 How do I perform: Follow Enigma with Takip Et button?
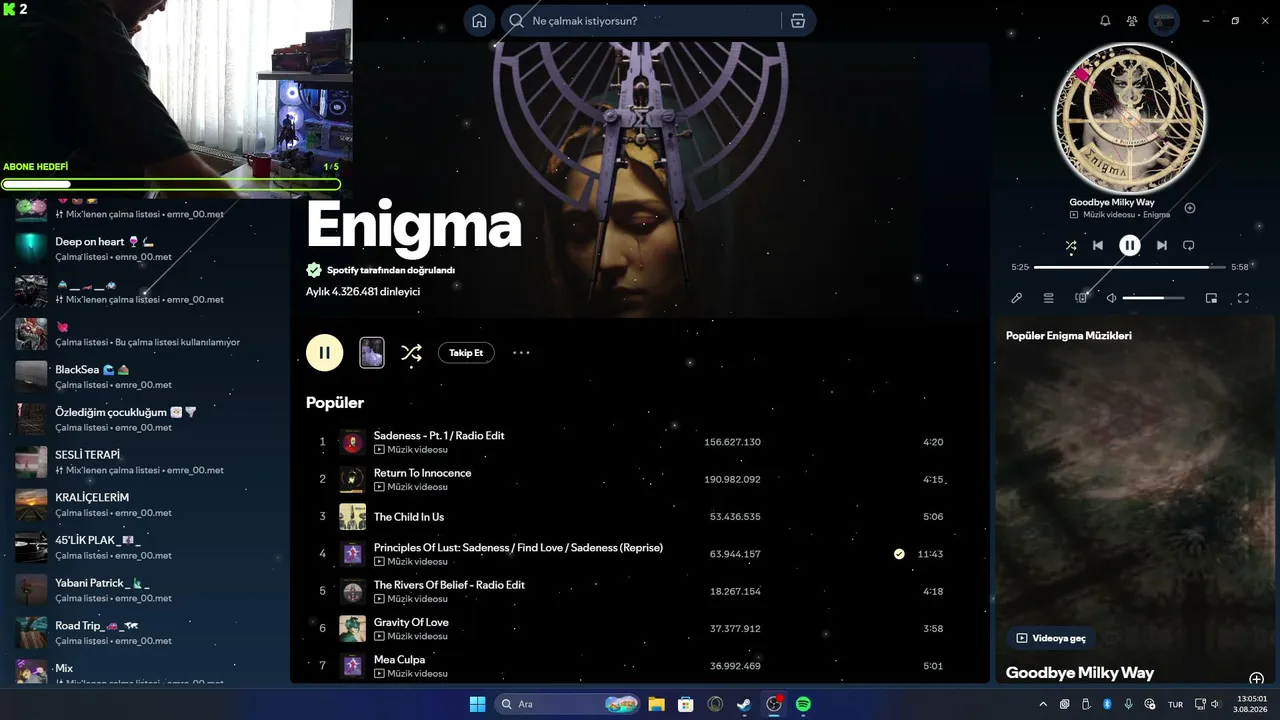click(x=466, y=353)
